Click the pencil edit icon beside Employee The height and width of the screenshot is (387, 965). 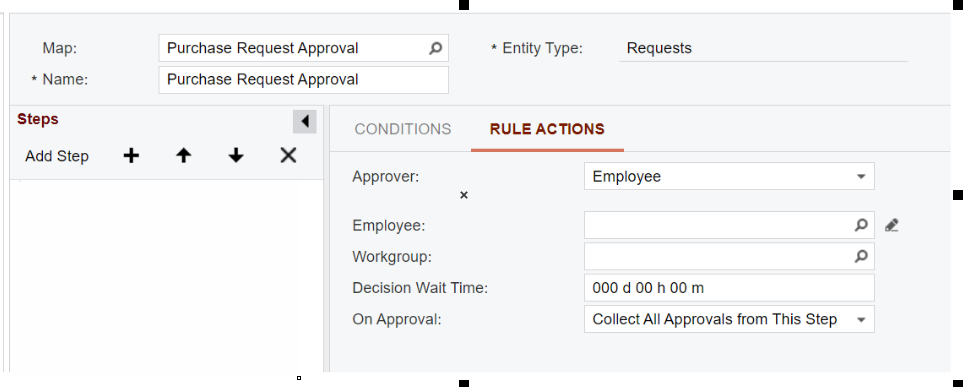click(891, 225)
